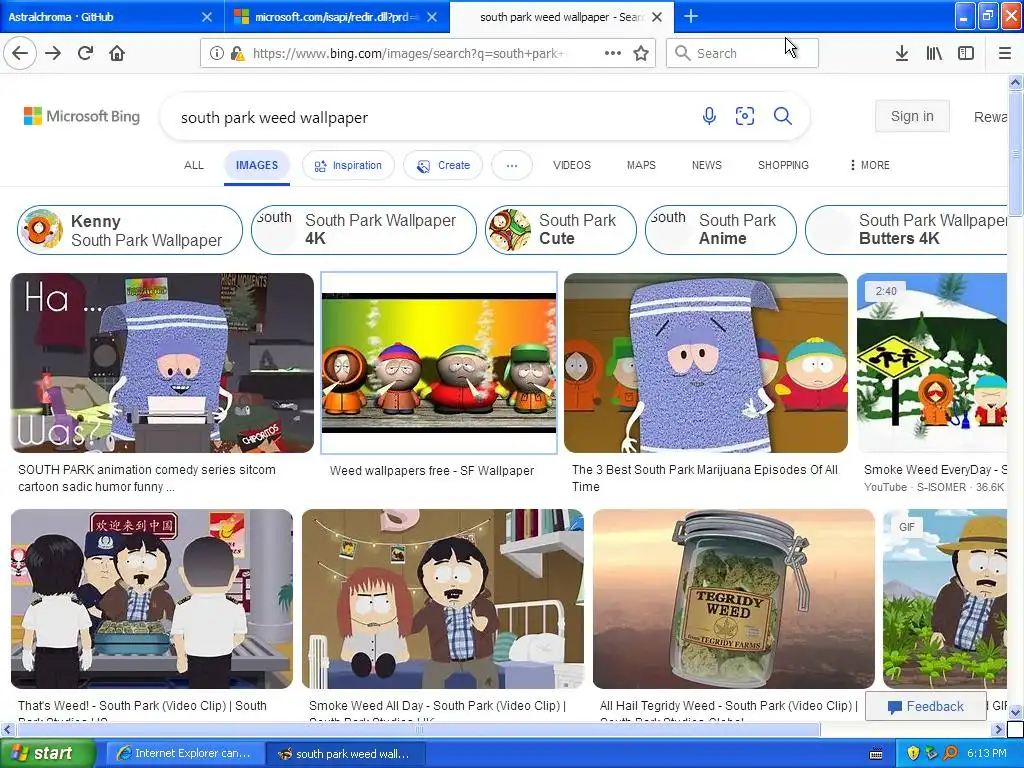This screenshot has height=768, width=1024.
Task: Bookmark this page with the star icon
Action: (x=641, y=54)
